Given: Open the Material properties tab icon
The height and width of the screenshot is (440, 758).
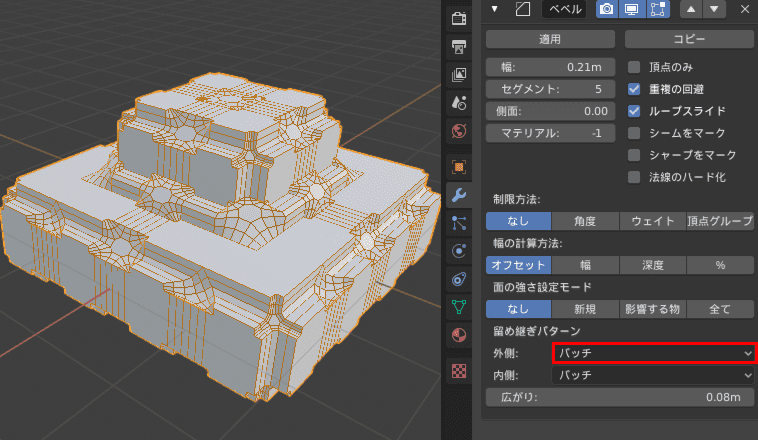Looking at the screenshot, I should click(459, 335).
